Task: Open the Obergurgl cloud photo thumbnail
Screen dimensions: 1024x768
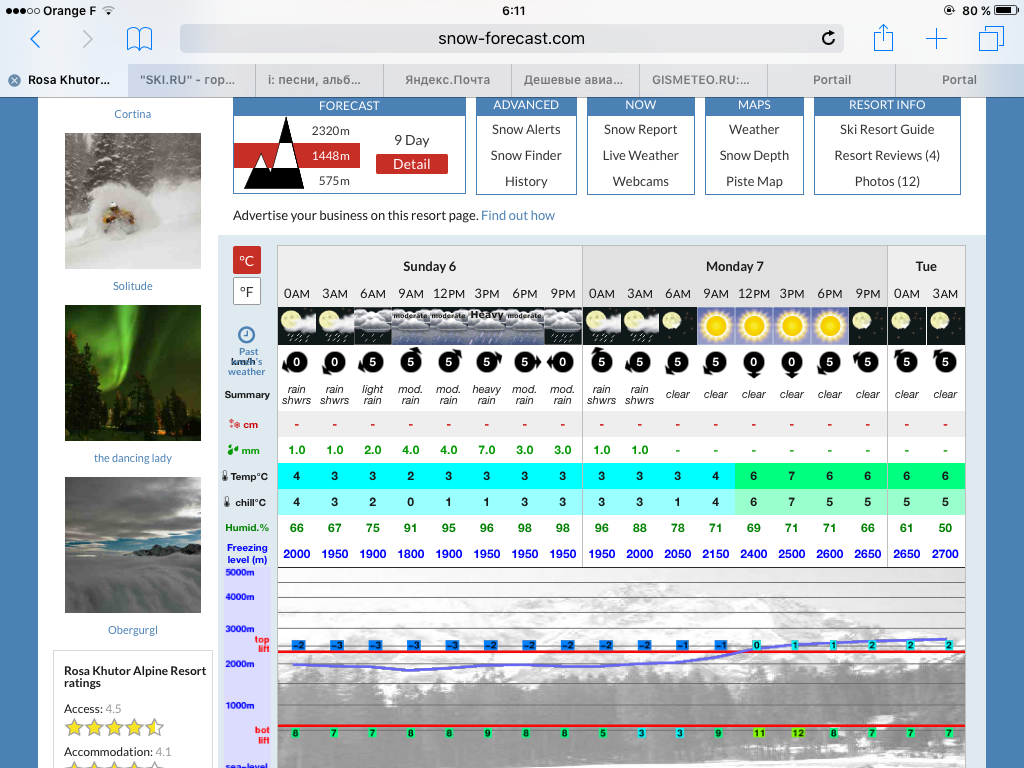Action: click(x=133, y=545)
